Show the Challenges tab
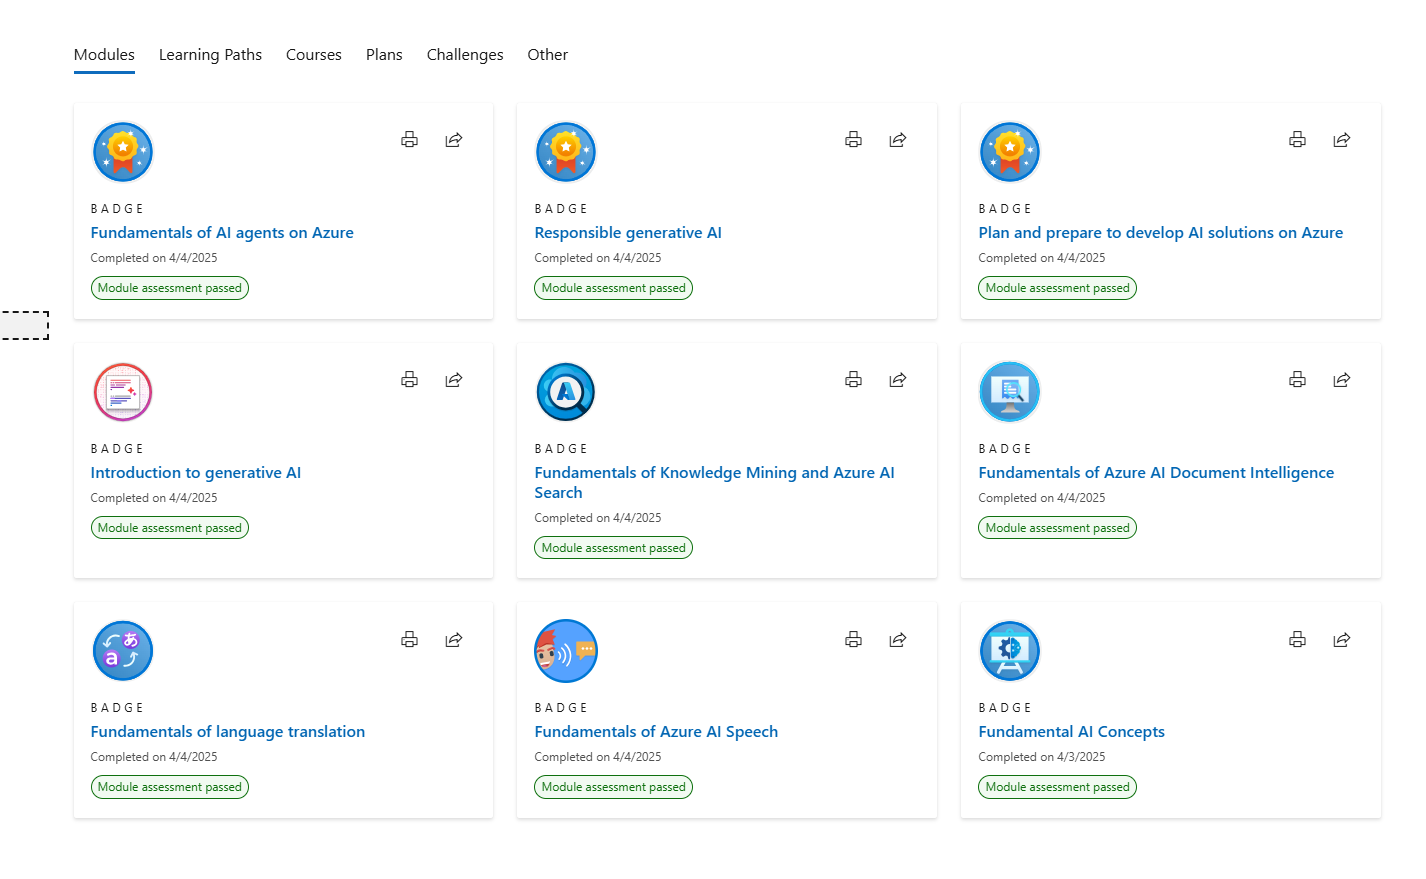 [465, 55]
